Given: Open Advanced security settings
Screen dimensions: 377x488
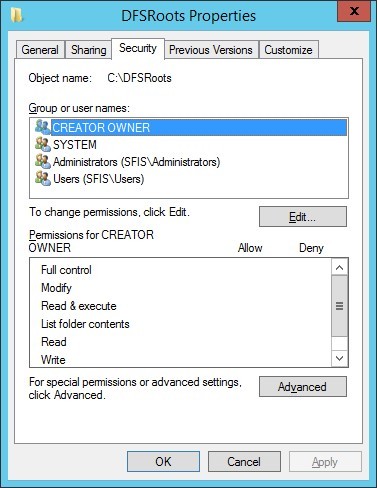Looking at the screenshot, I should coord(303,387).
